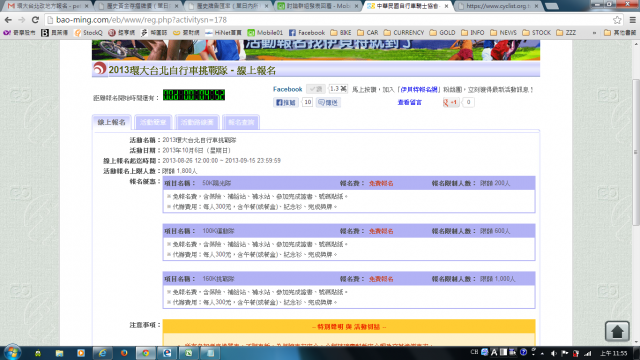Open the blue fan page link
The height and width of the screenshot is (360, 640).
(419, 89)
